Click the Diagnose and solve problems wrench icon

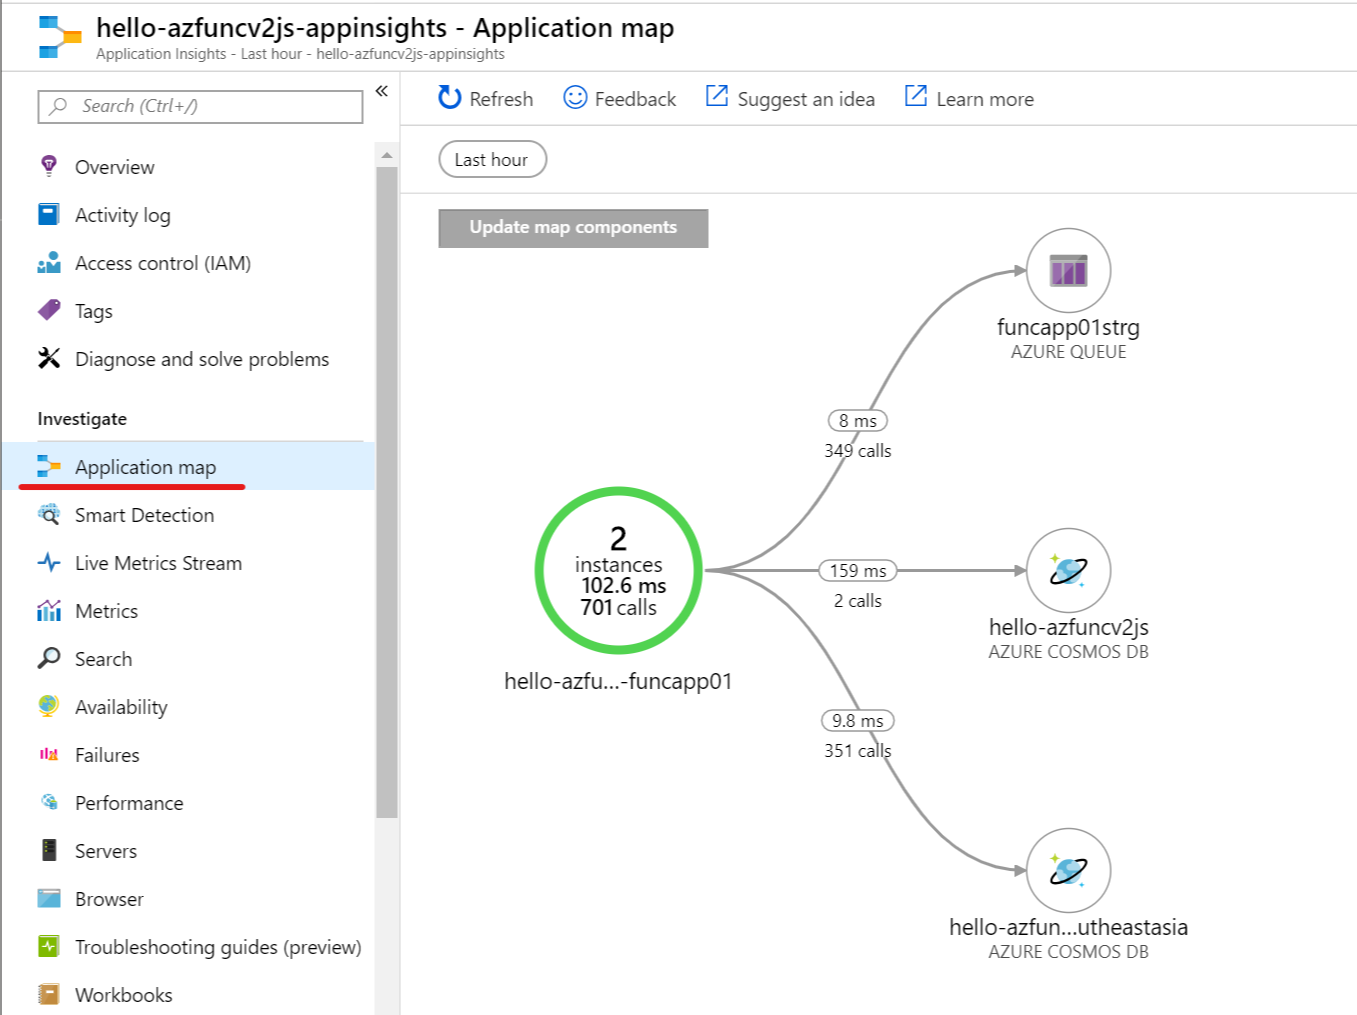(x=47, y=358)
